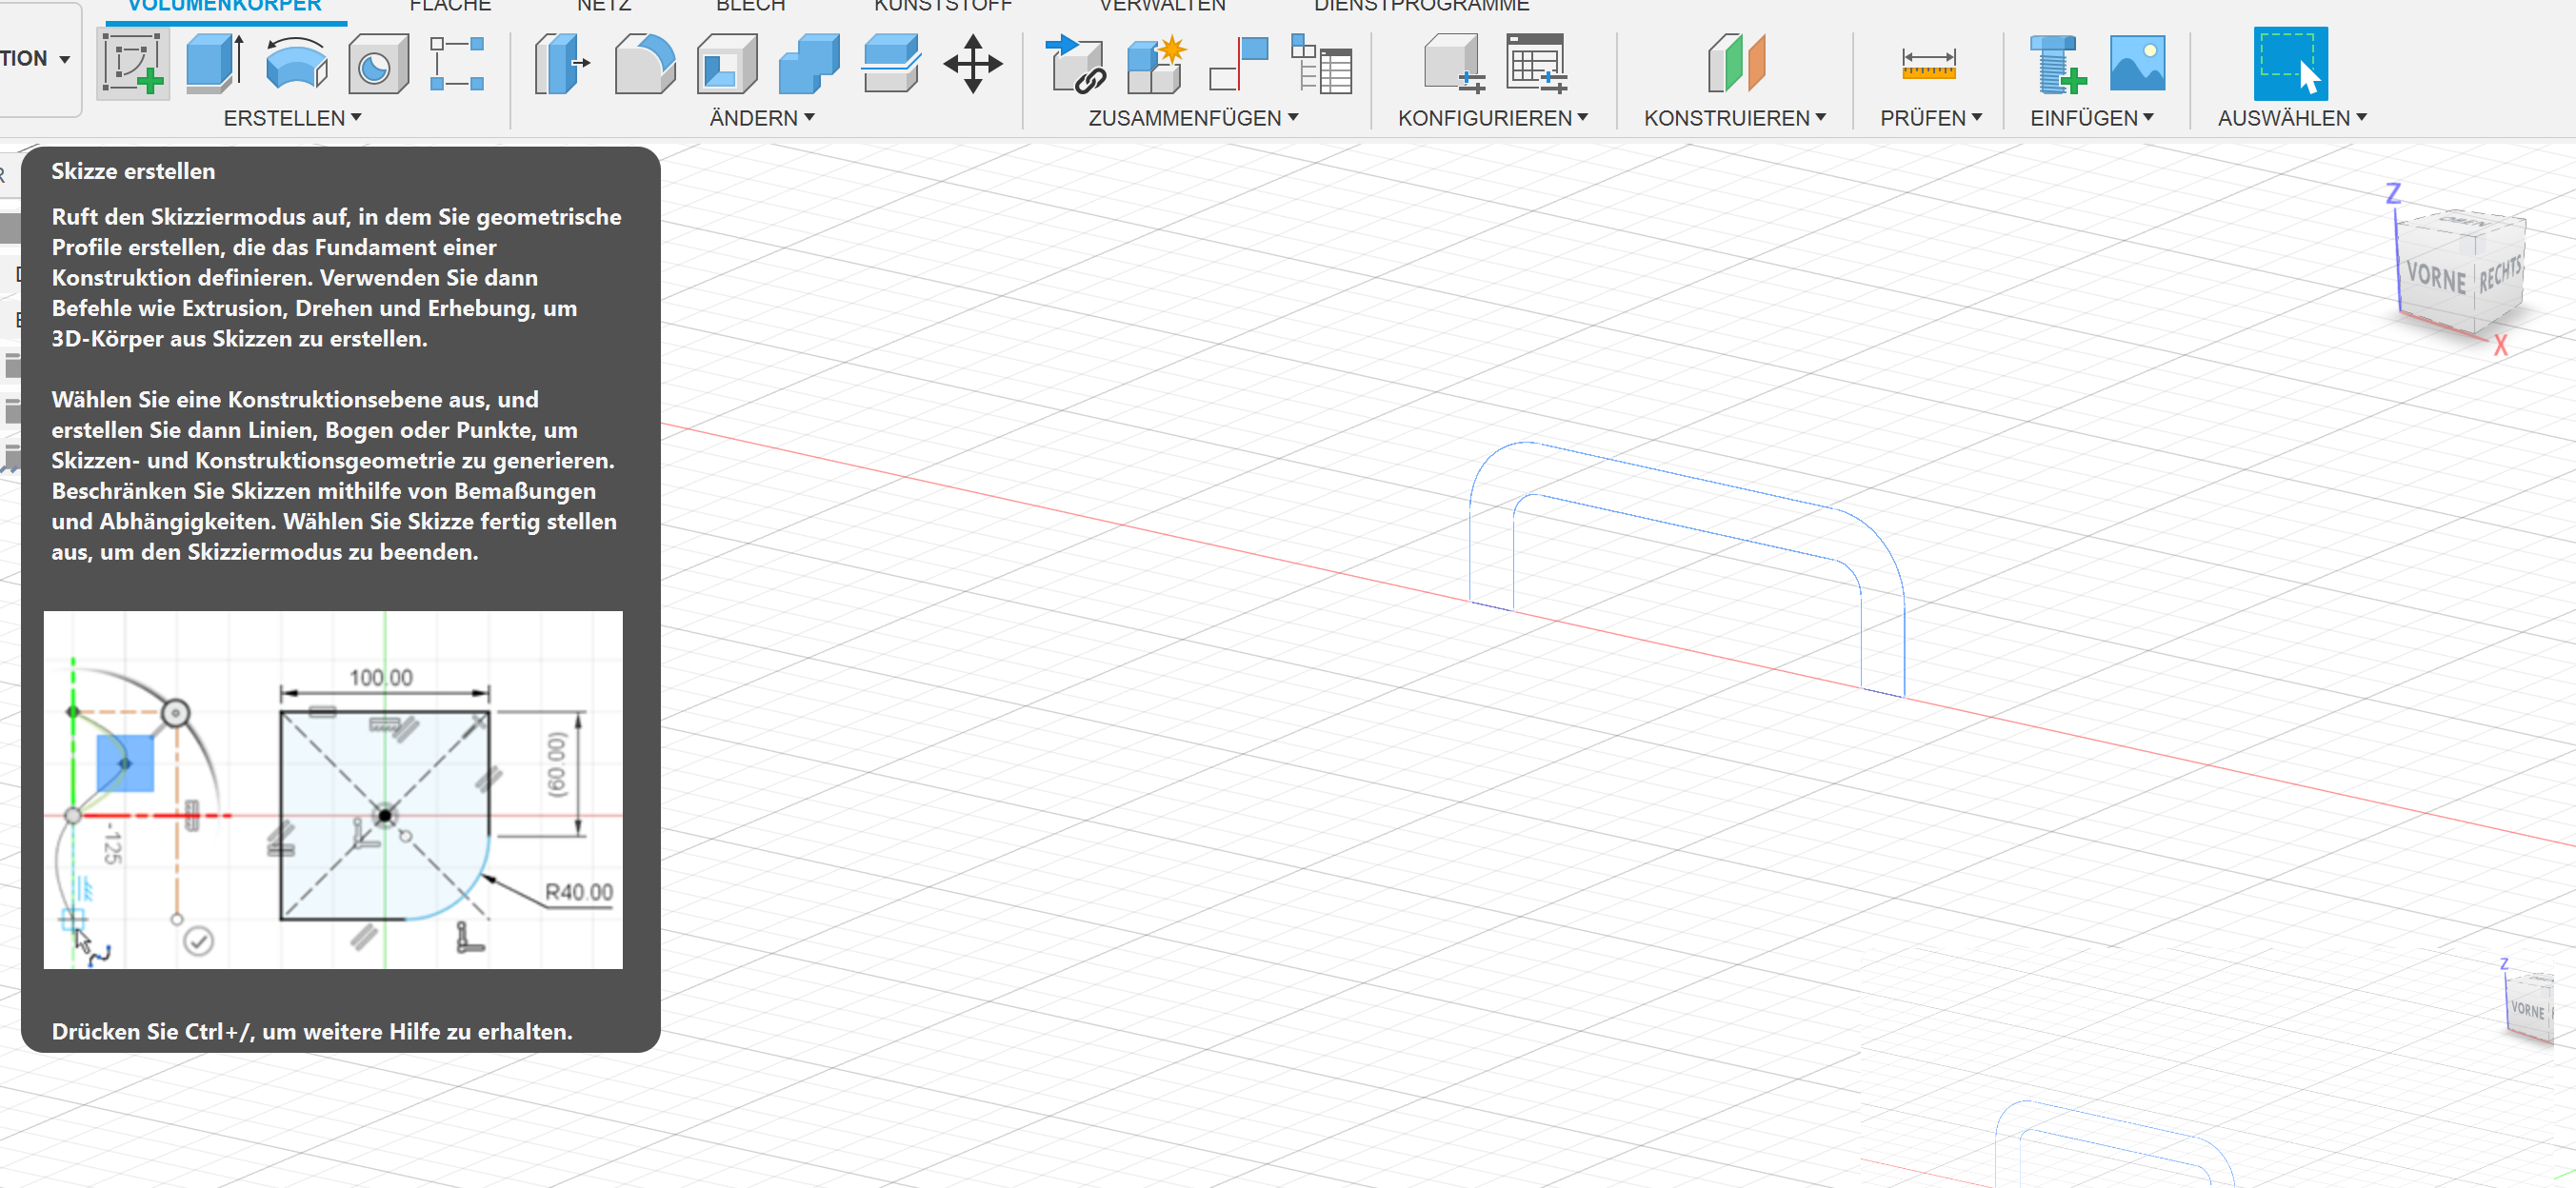Select the inner rounded sketch profile curve
The height and width of the screenshot is (1188, 2576).
pyautogui.click(x=1686, y=527)
